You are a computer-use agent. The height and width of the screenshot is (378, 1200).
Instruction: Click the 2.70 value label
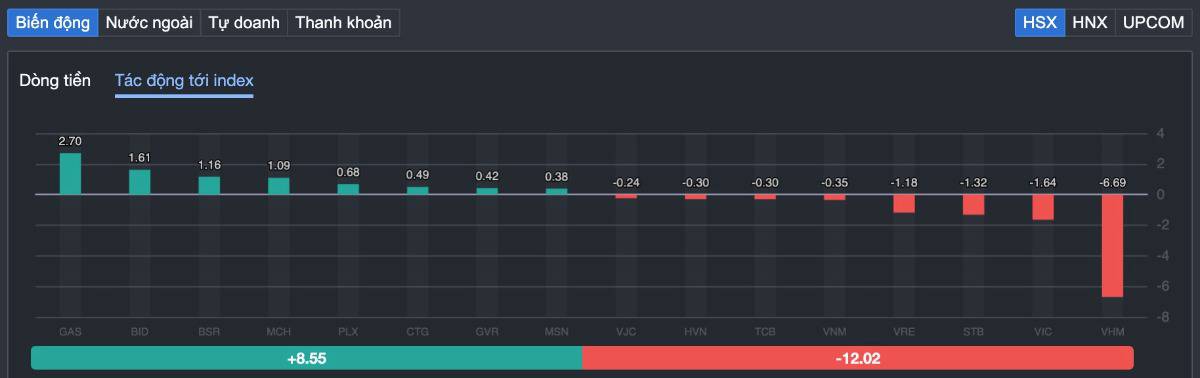click(x=70, y=142)
